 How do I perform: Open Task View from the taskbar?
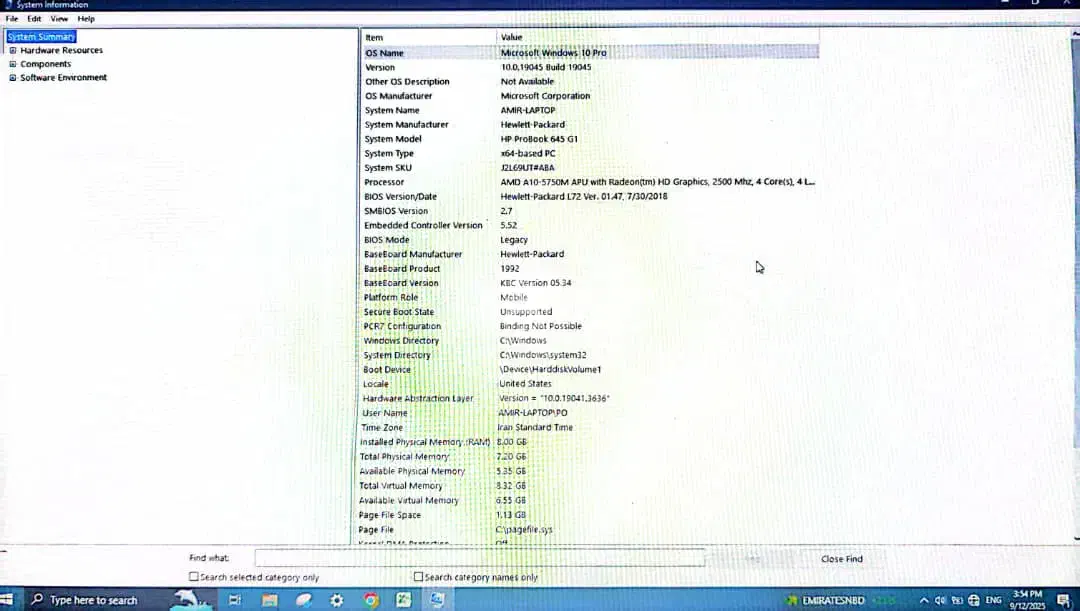[235, 600]
